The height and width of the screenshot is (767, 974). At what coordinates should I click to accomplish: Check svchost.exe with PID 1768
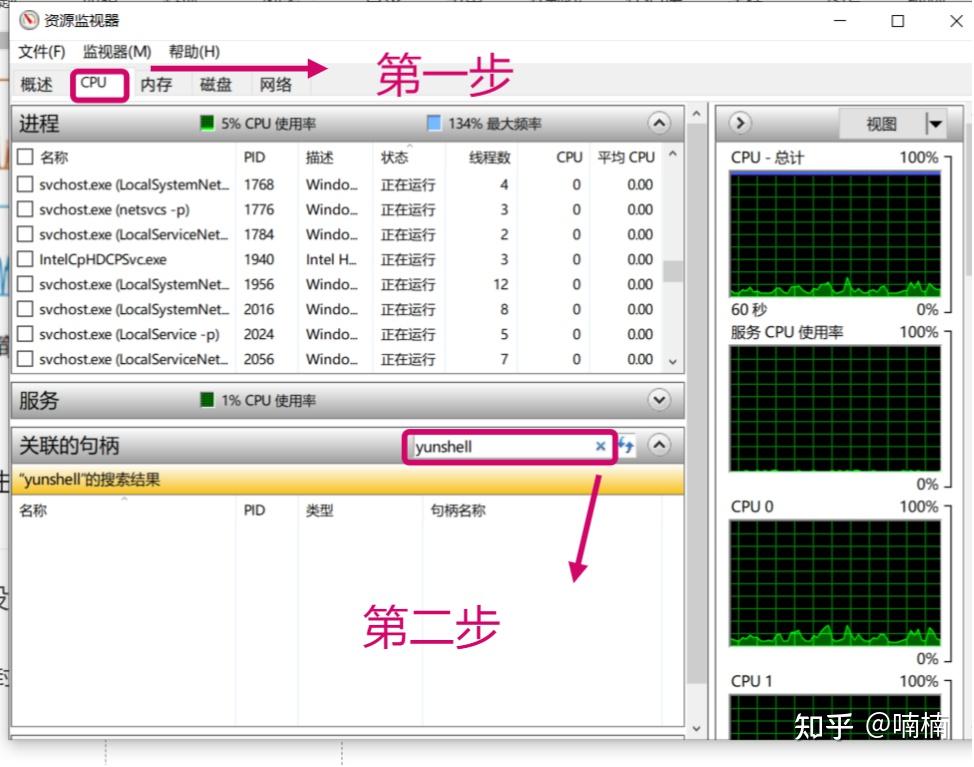(25, 184)
